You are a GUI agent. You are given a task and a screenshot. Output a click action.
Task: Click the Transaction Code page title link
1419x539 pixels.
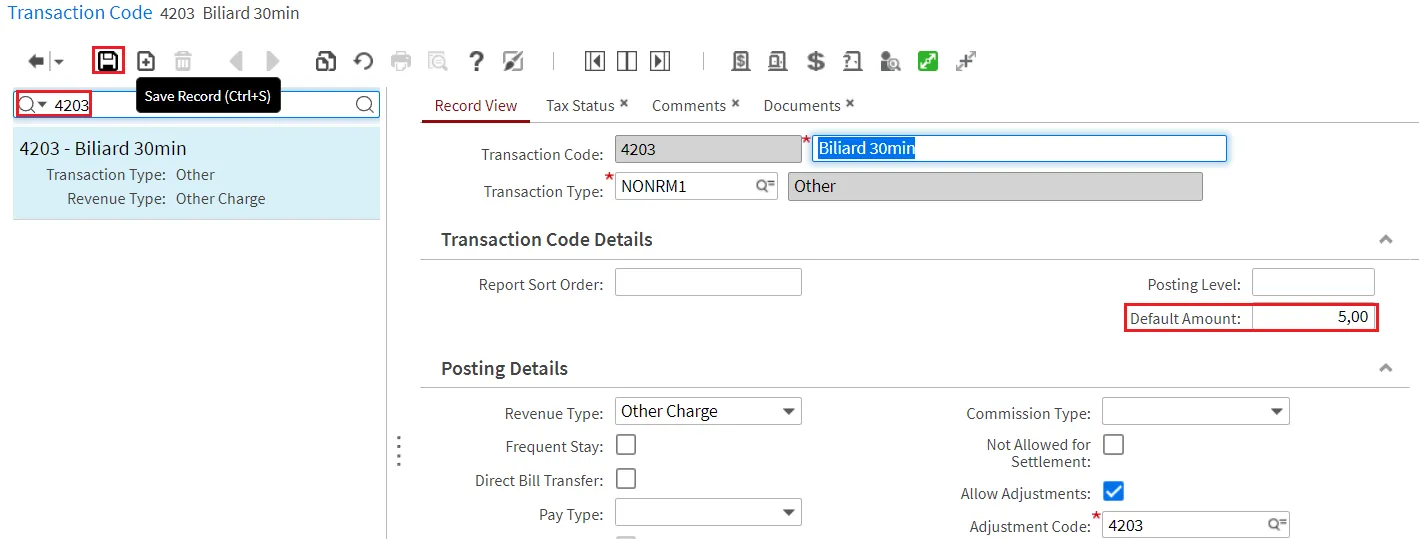[x=80, y=13]
